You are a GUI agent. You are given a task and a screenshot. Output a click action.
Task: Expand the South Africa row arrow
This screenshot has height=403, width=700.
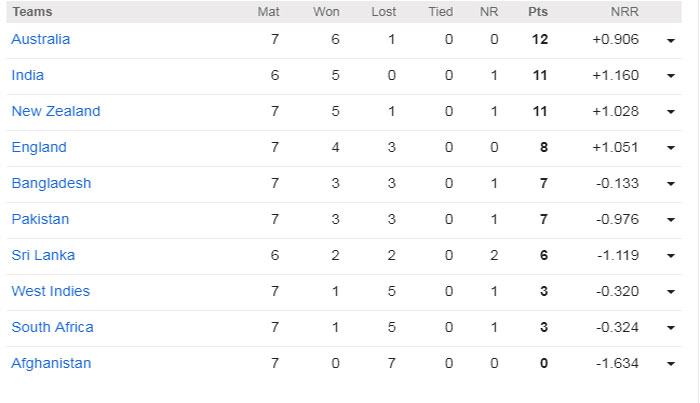point(670,328)
